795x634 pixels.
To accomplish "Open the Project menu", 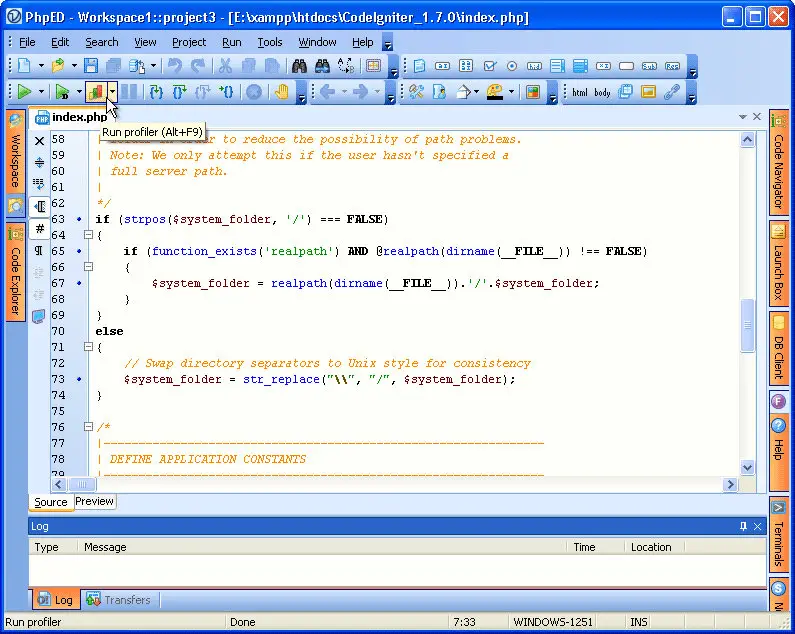I will tap(189, 42).
